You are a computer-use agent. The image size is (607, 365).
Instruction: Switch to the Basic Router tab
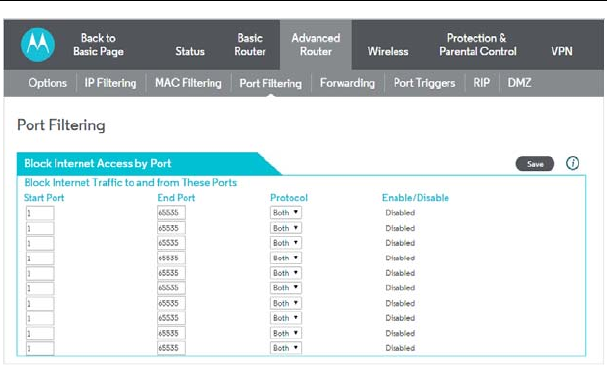coord(250,45)
